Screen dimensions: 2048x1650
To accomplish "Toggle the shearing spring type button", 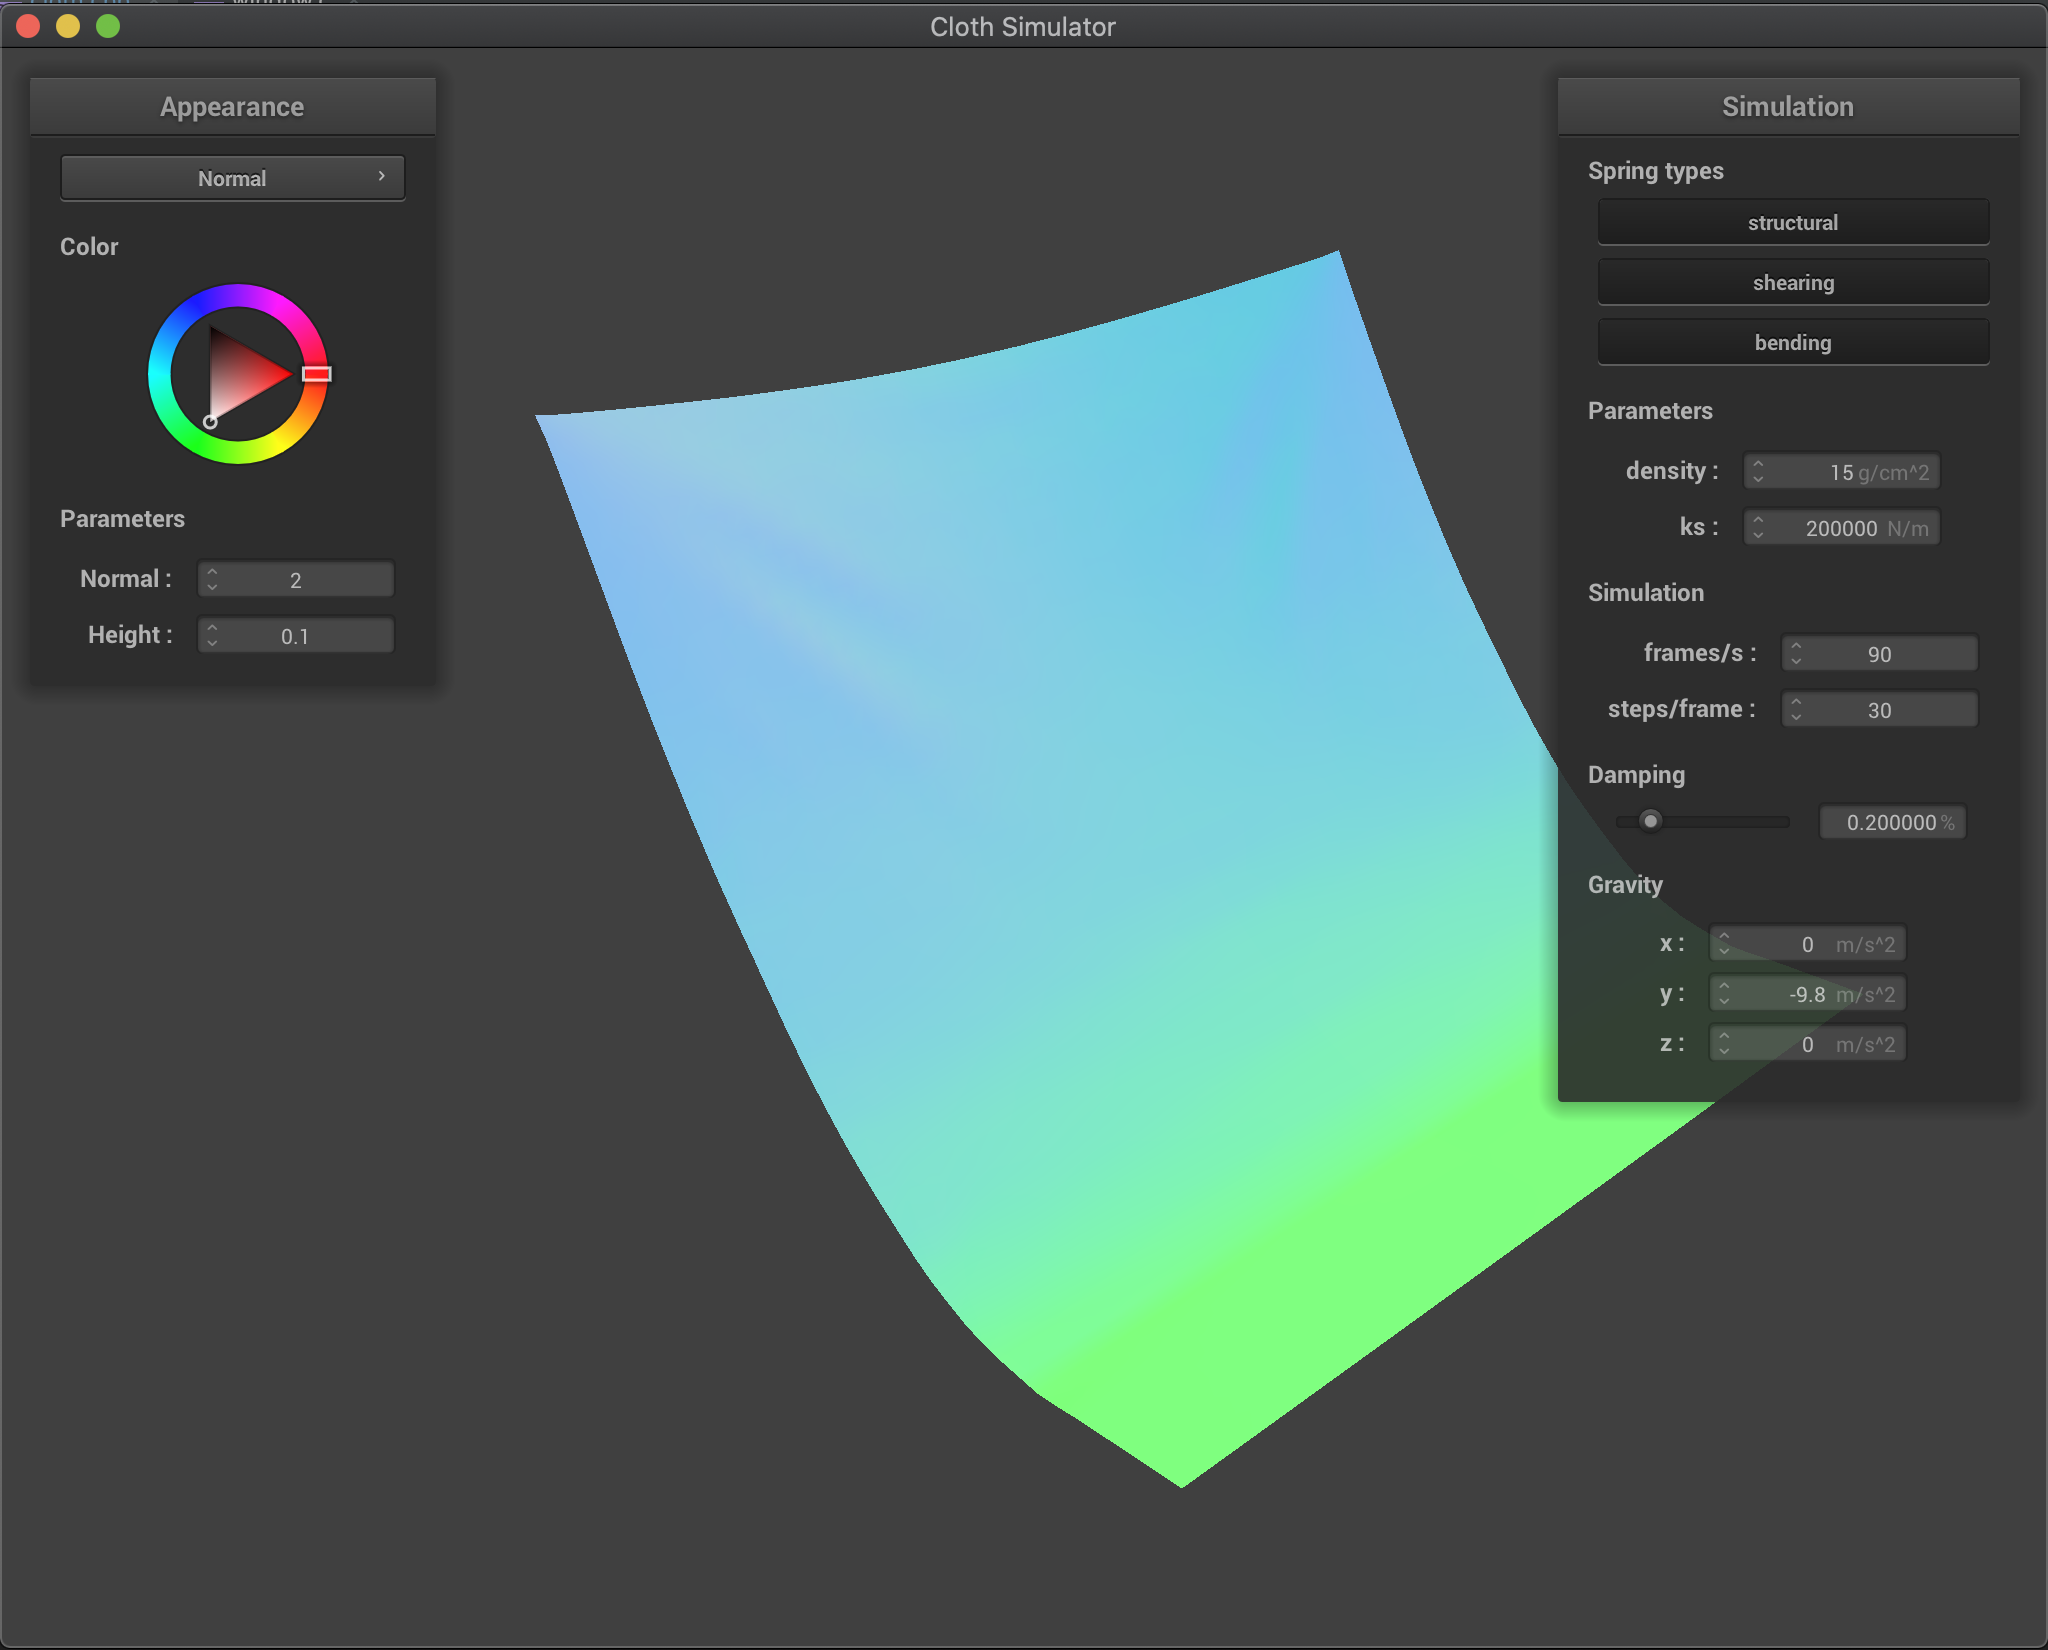I will coord(1792,282).
